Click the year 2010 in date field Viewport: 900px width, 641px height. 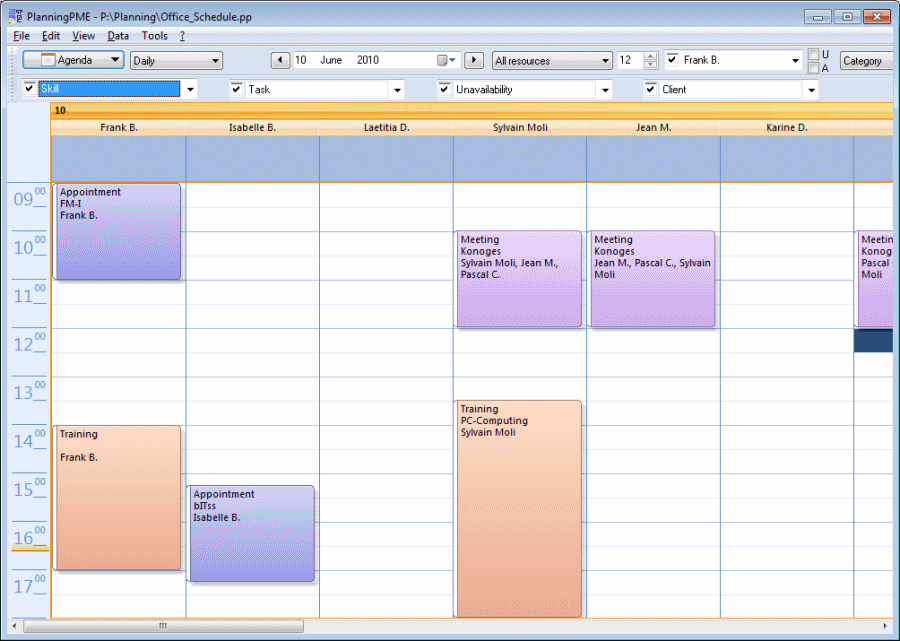click(368, 60)
